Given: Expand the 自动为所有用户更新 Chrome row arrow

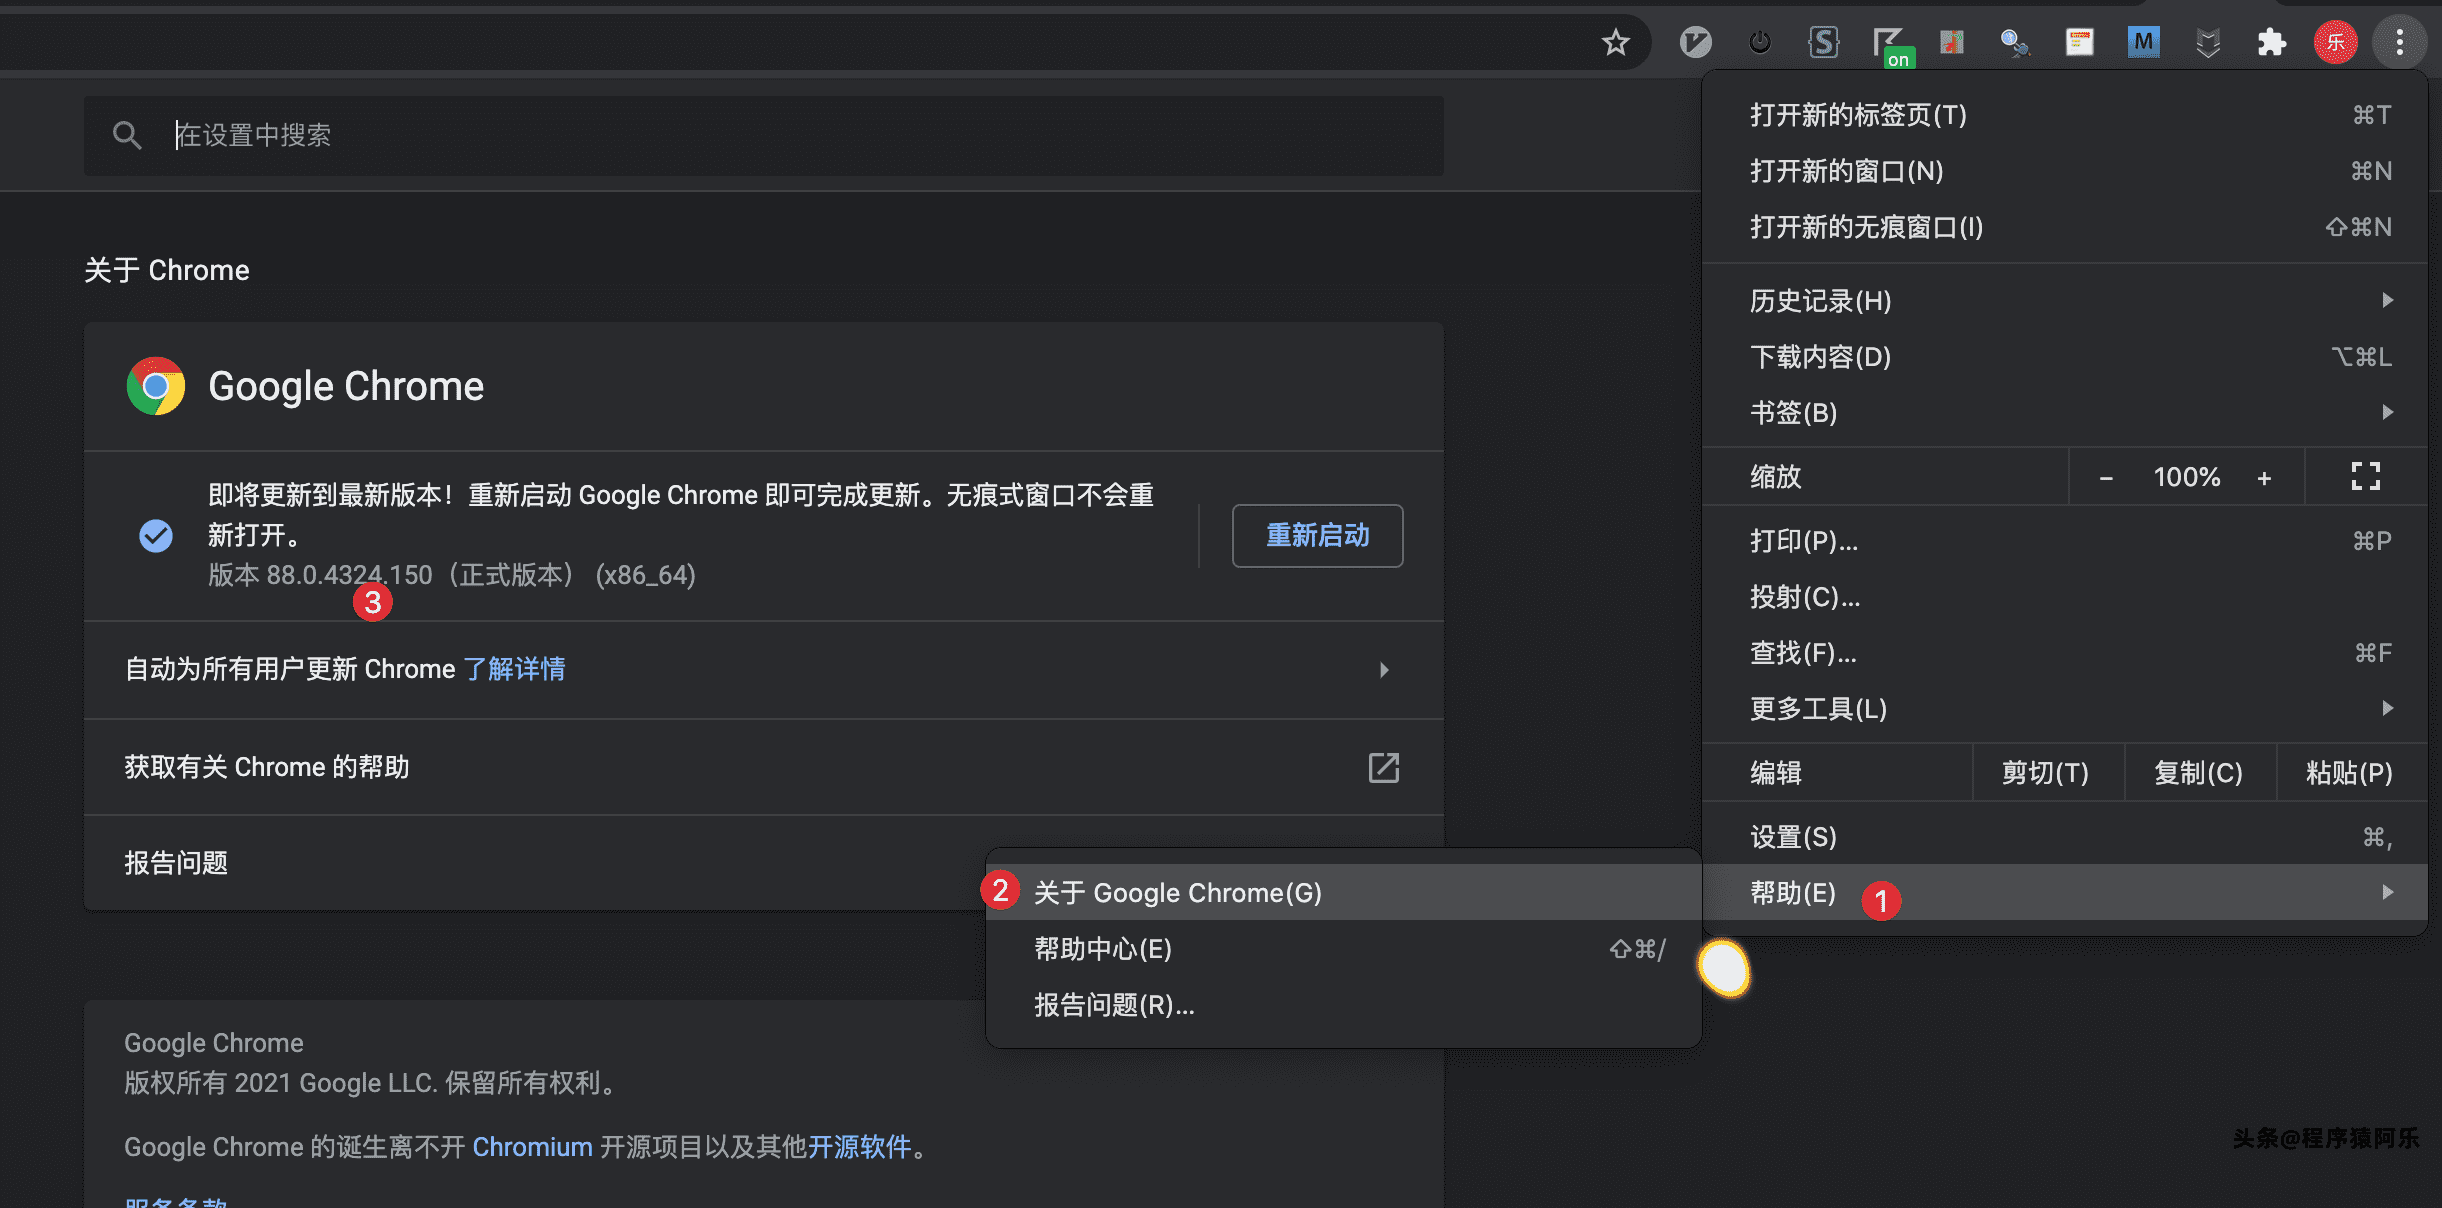Looking at the screenshot, I should [1384, 669].
